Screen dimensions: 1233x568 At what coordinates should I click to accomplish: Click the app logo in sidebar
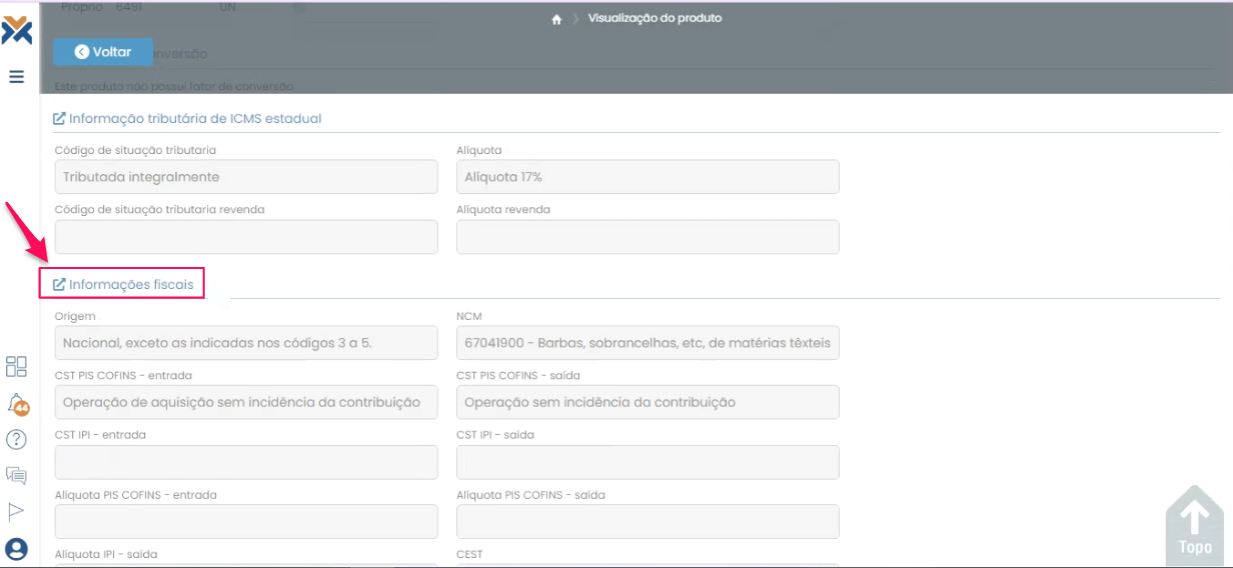(x=16, y=31)
